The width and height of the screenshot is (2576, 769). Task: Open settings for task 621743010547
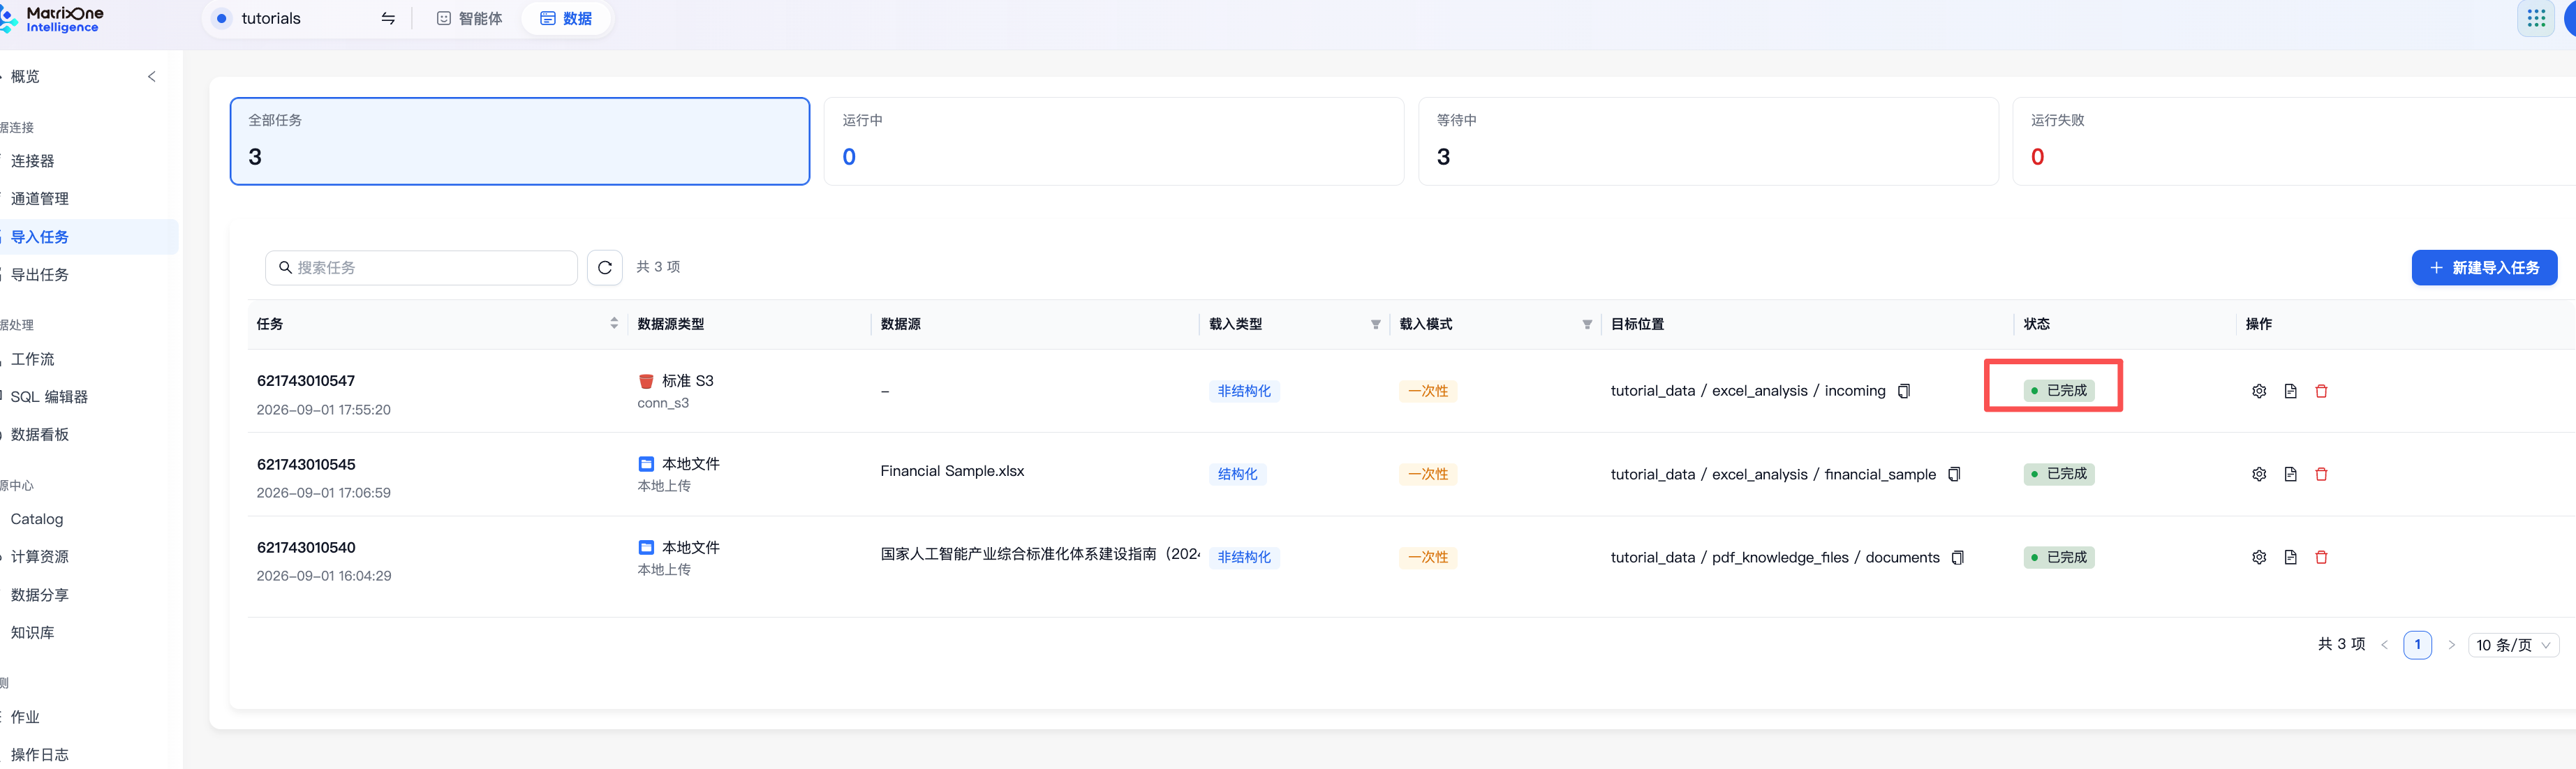tap(2259, 391)
